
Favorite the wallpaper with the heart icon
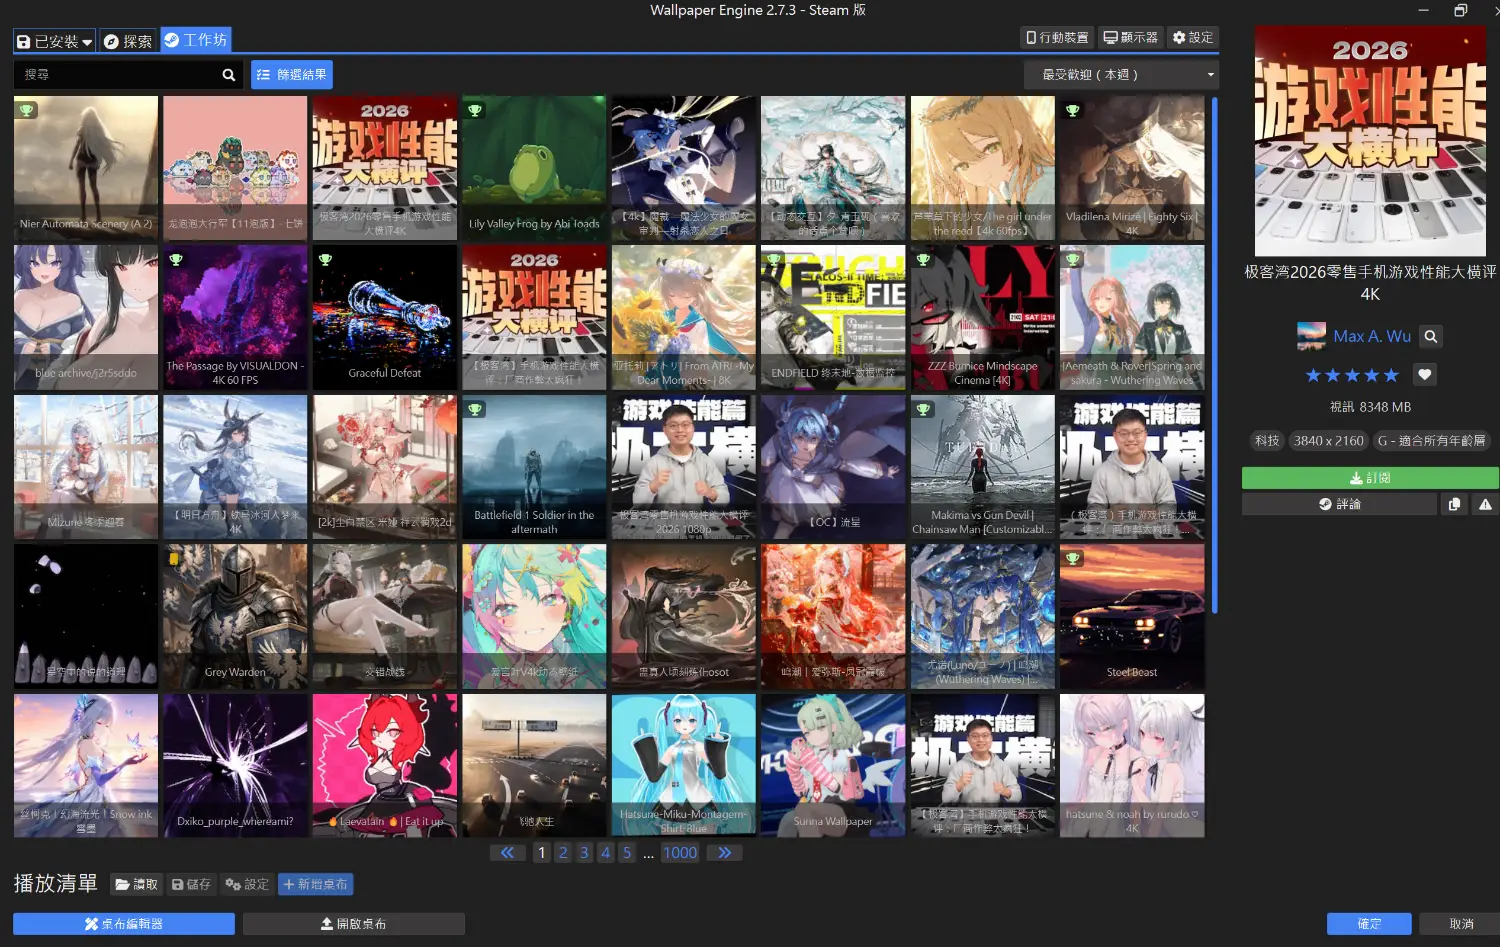coord(1425,375)
